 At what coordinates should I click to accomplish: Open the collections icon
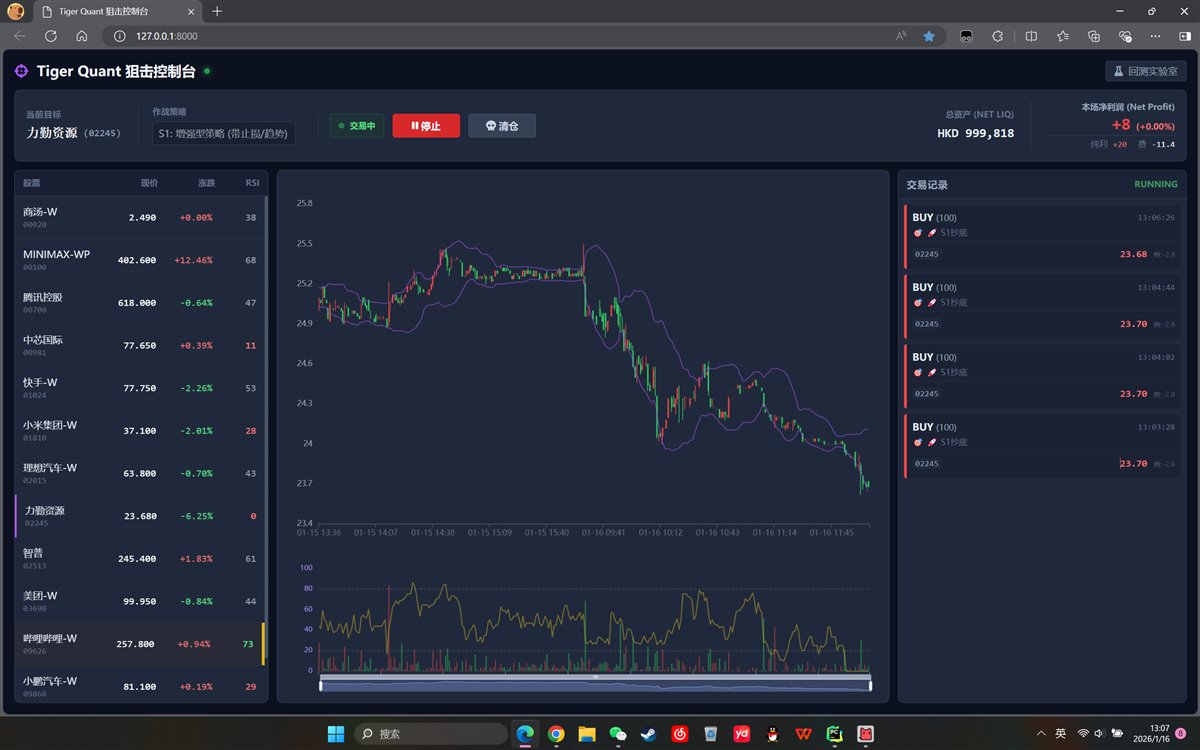pyautogui.click(x=1094, y=36)
